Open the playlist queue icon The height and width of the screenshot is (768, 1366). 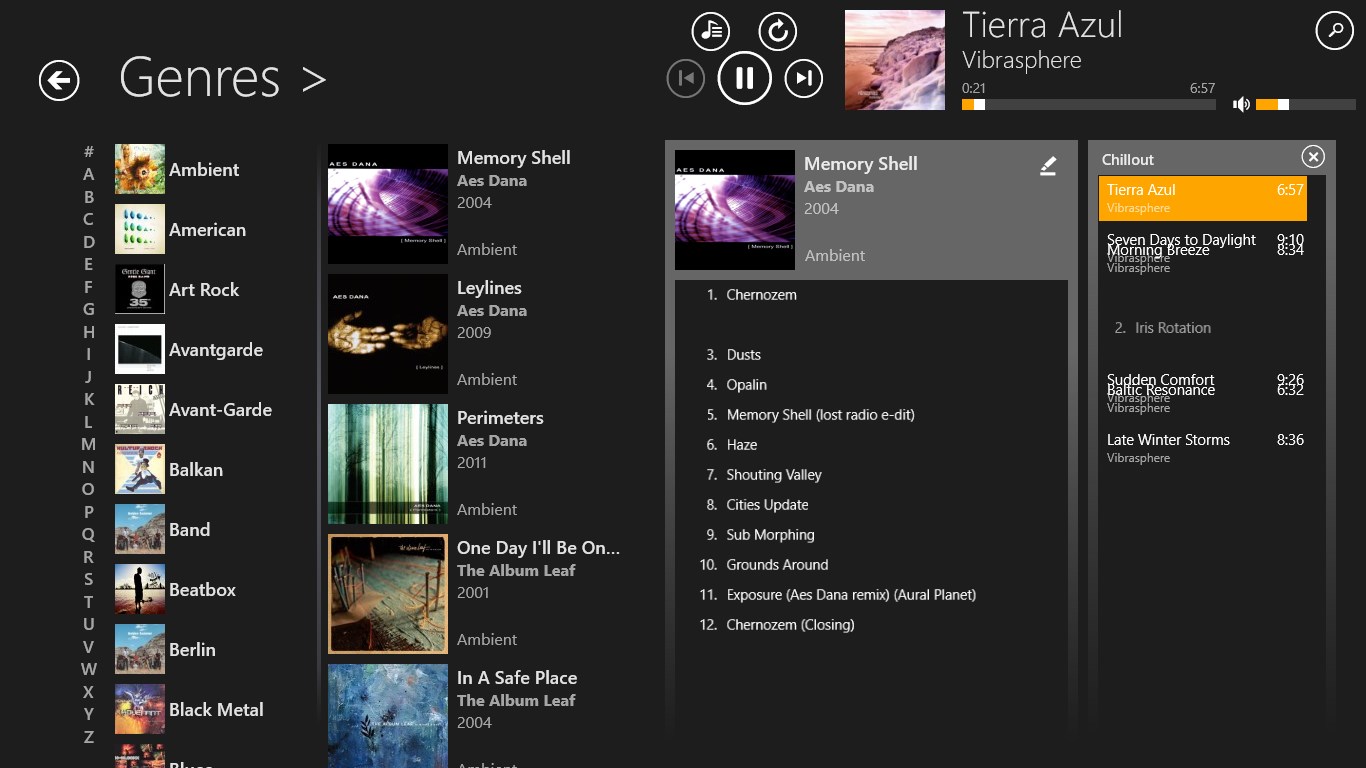pyautogui.click(x=711, y=31)
